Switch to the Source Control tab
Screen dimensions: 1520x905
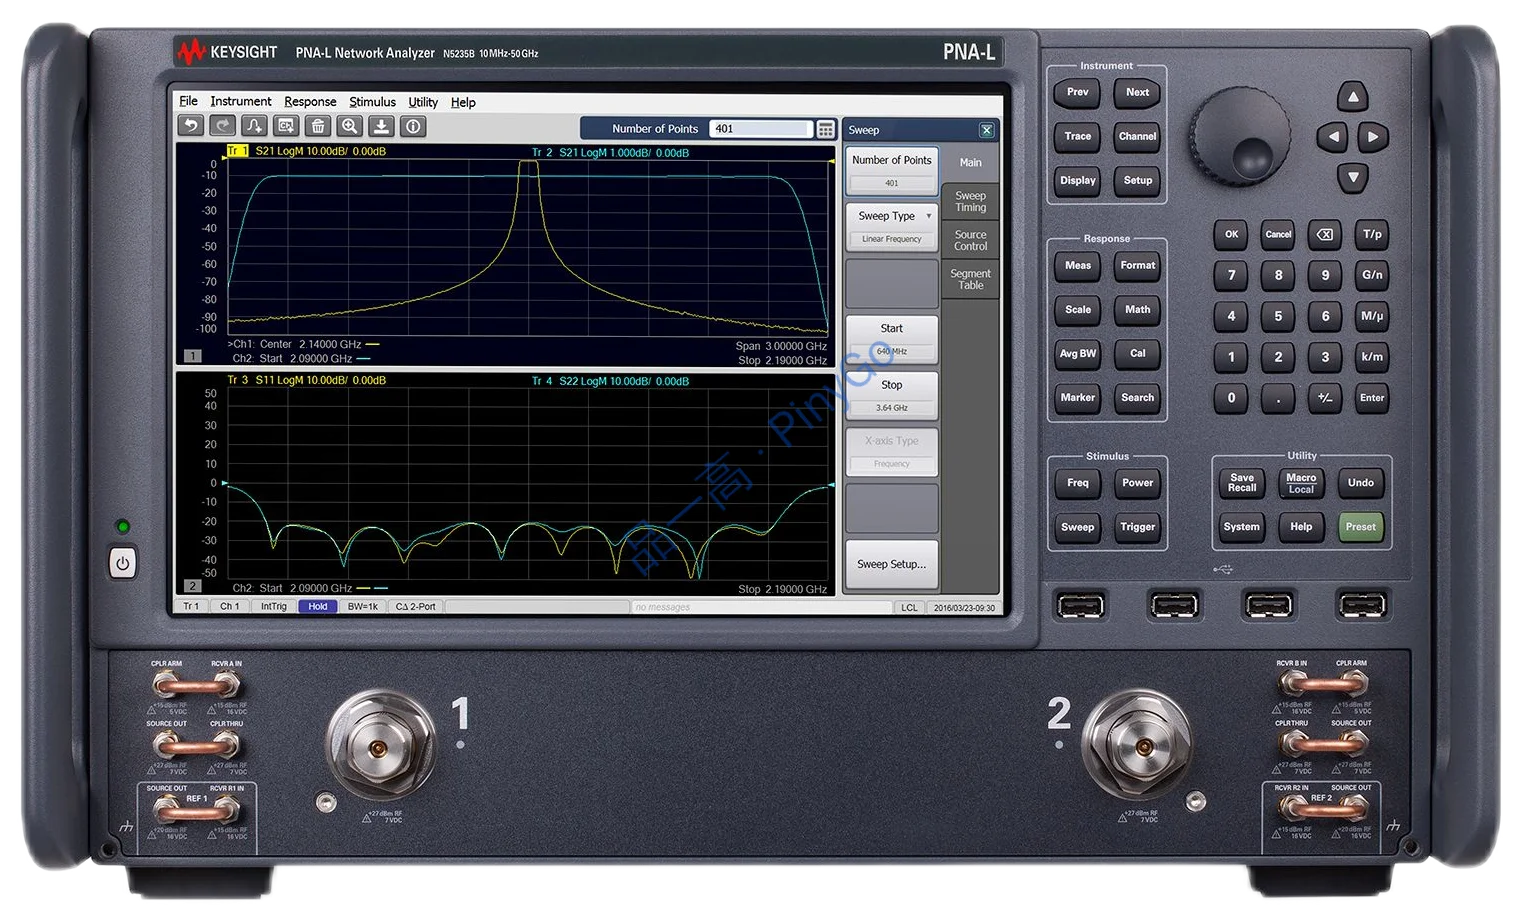970,240
